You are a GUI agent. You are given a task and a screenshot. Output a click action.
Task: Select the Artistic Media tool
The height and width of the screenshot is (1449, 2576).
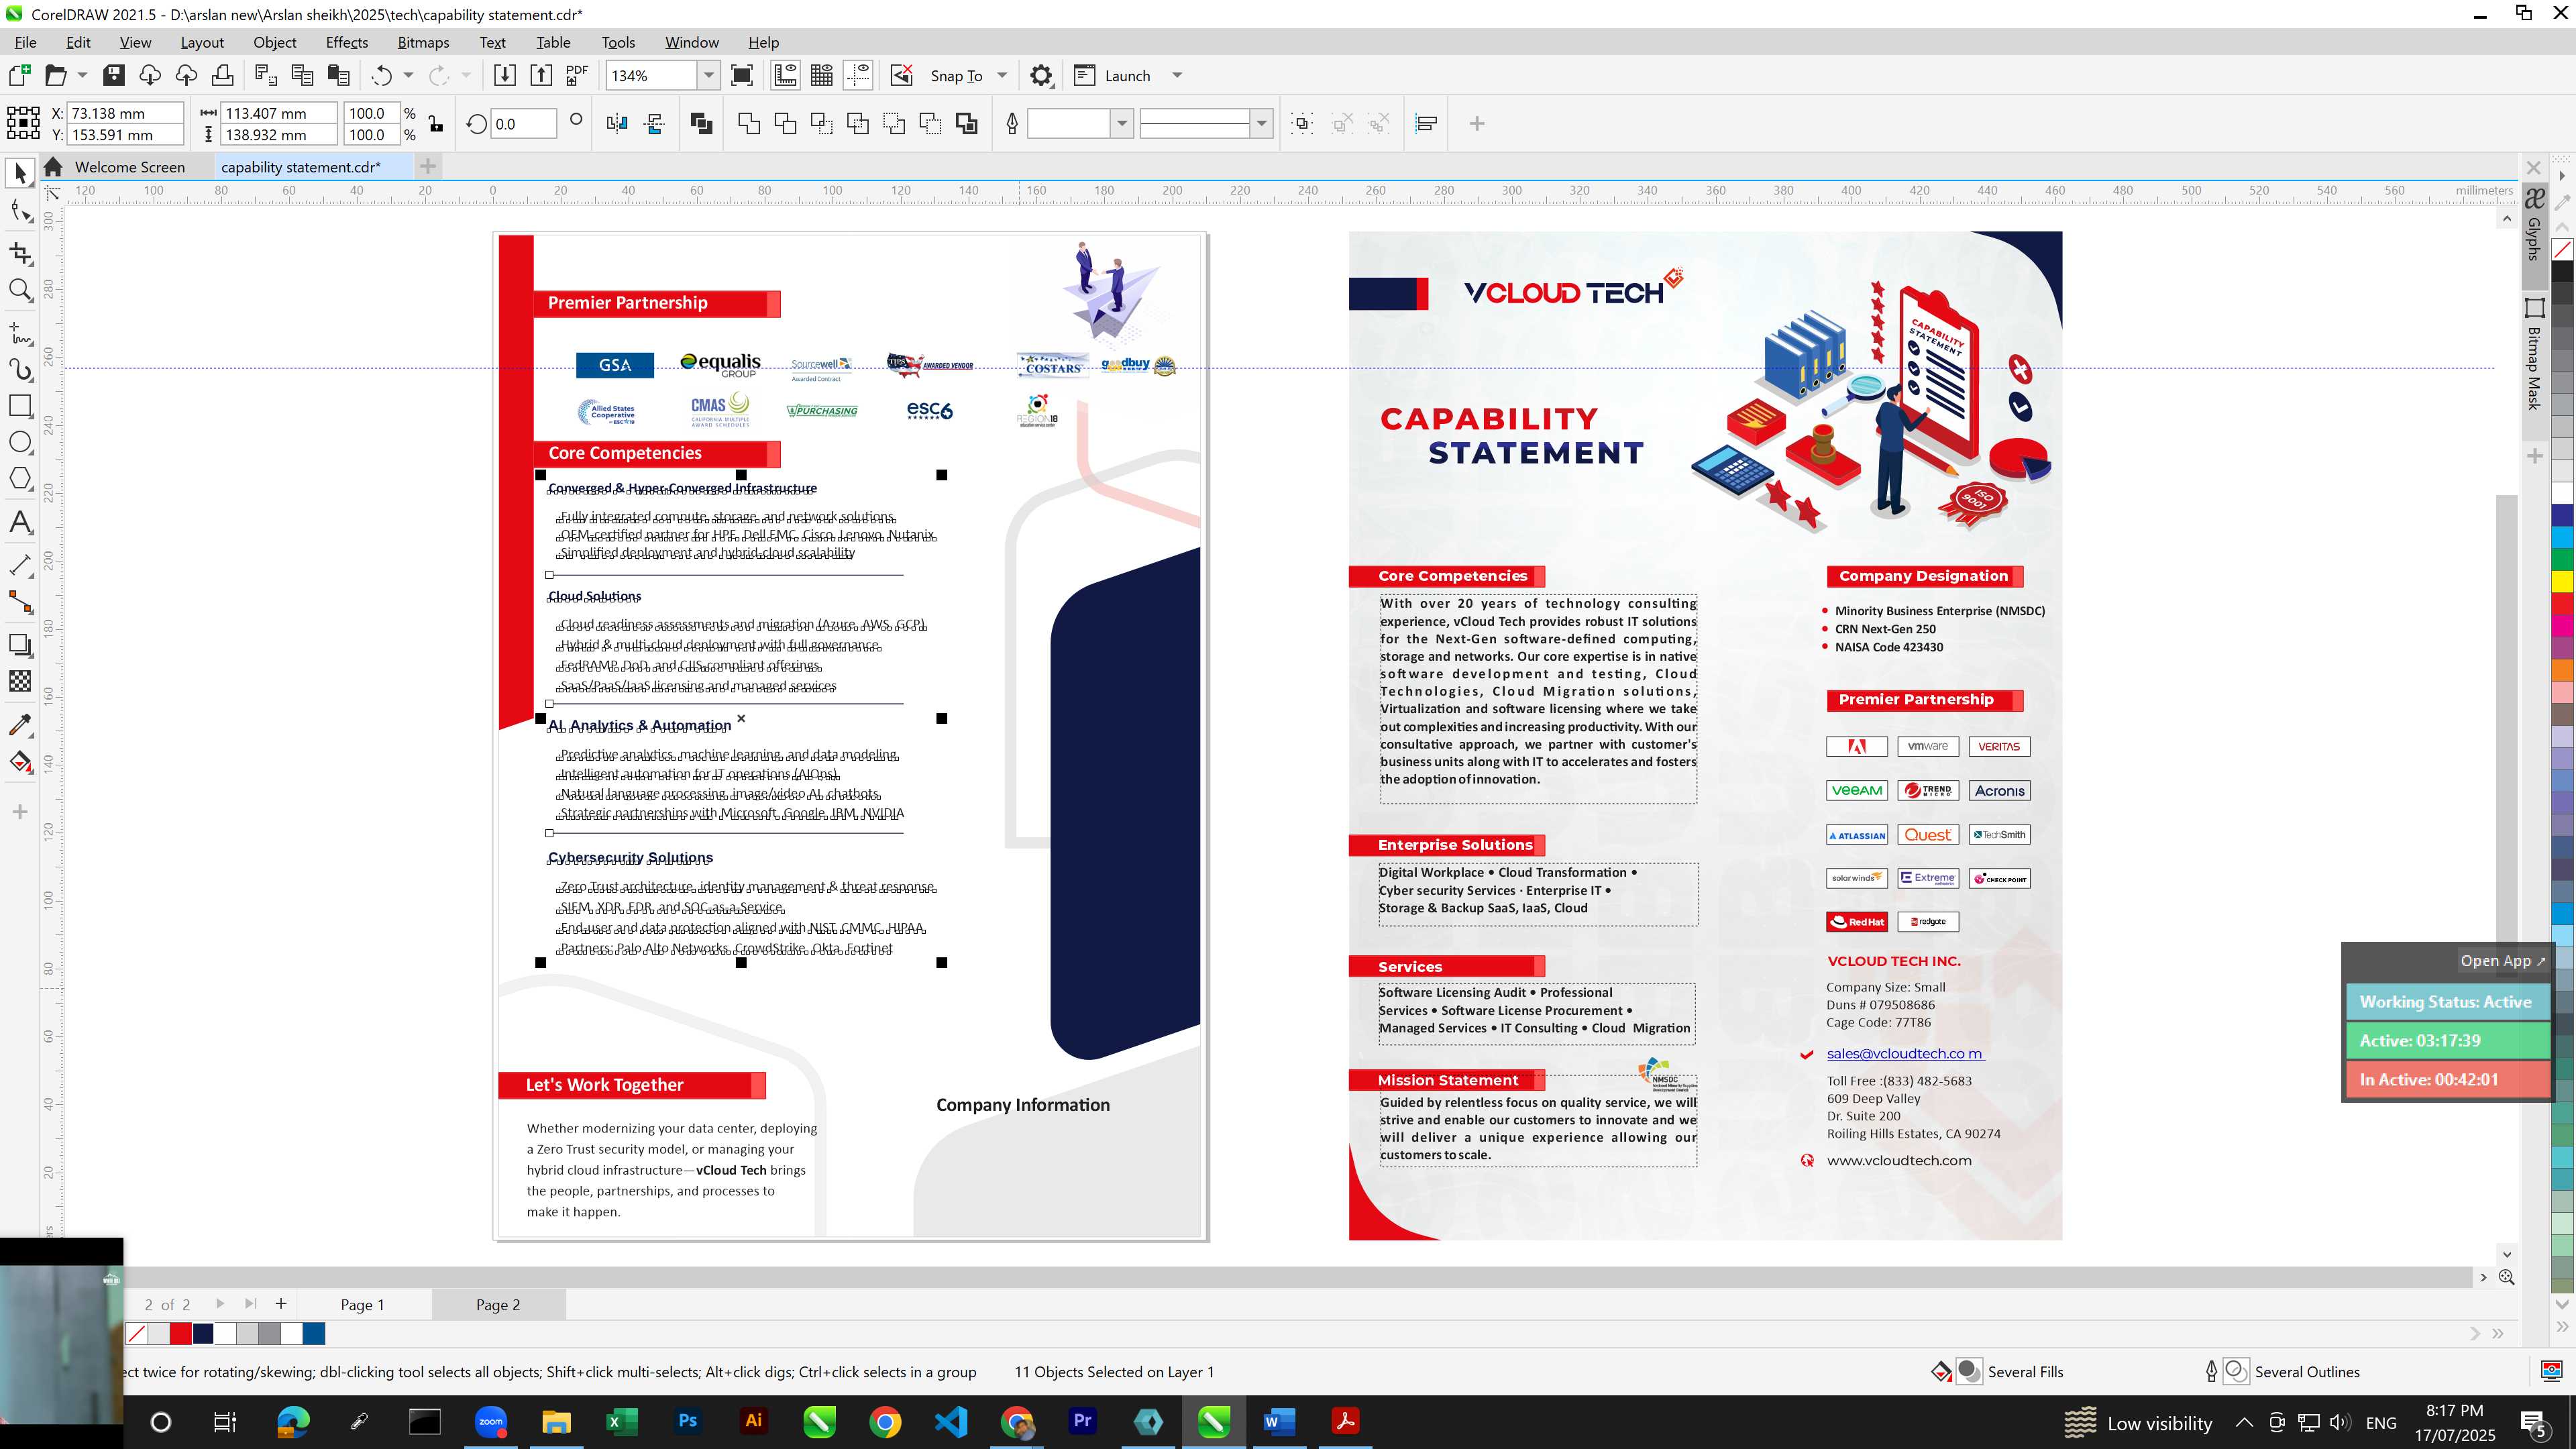coord(20,369)
